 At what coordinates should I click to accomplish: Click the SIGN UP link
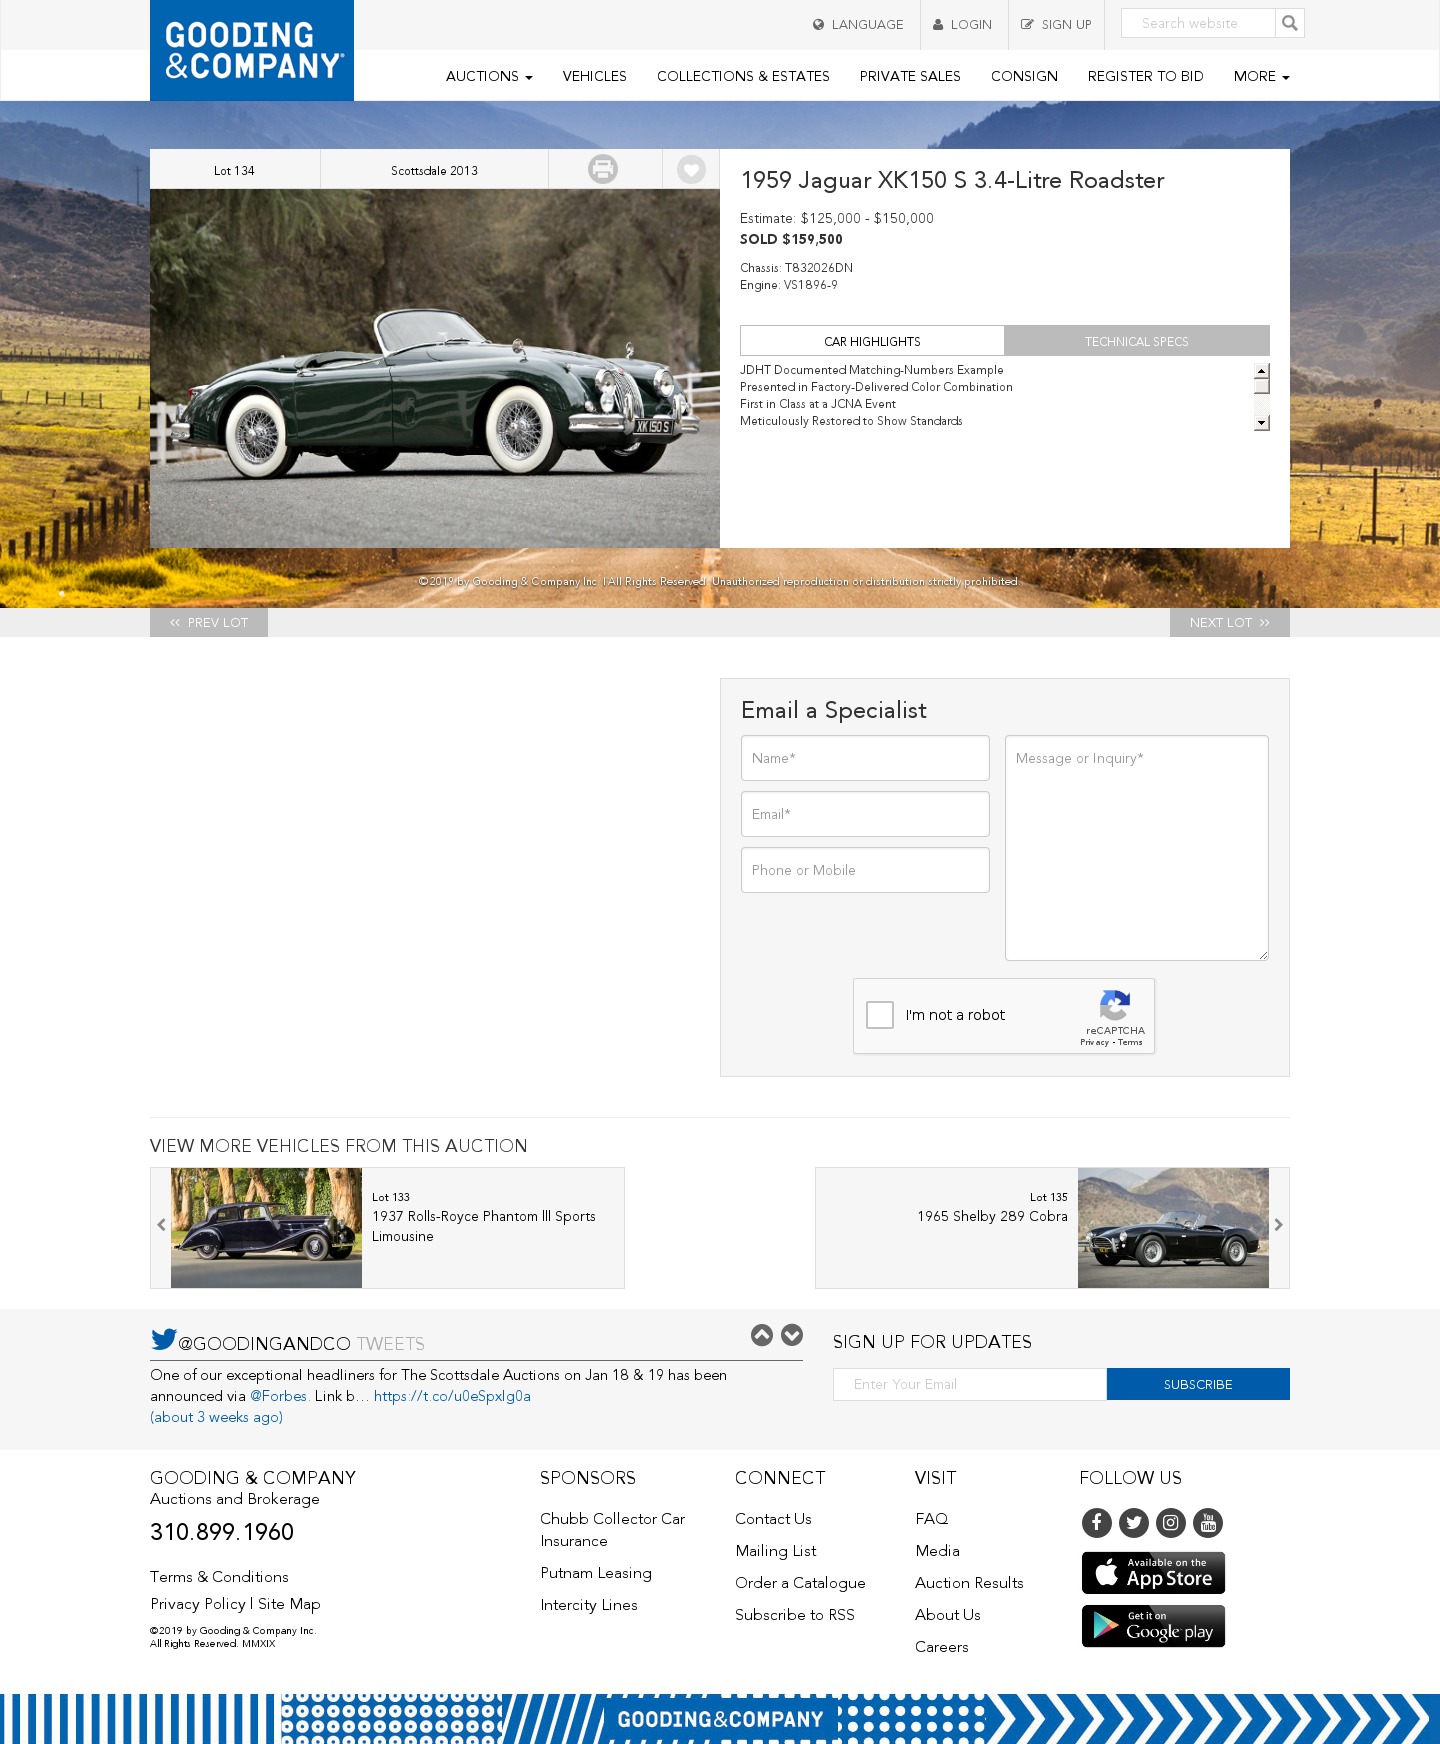pyautogui.click(x=1056, y=24)
